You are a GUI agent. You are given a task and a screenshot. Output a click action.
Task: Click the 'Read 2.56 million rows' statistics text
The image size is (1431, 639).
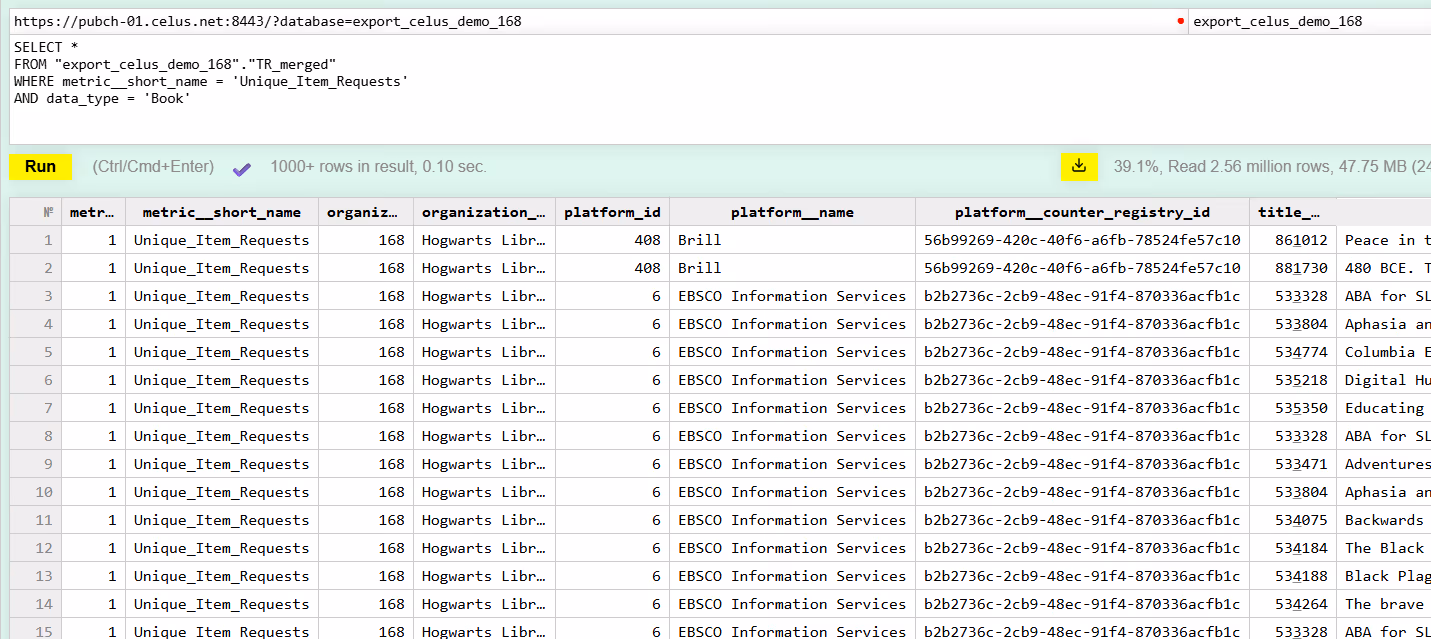1249,167
